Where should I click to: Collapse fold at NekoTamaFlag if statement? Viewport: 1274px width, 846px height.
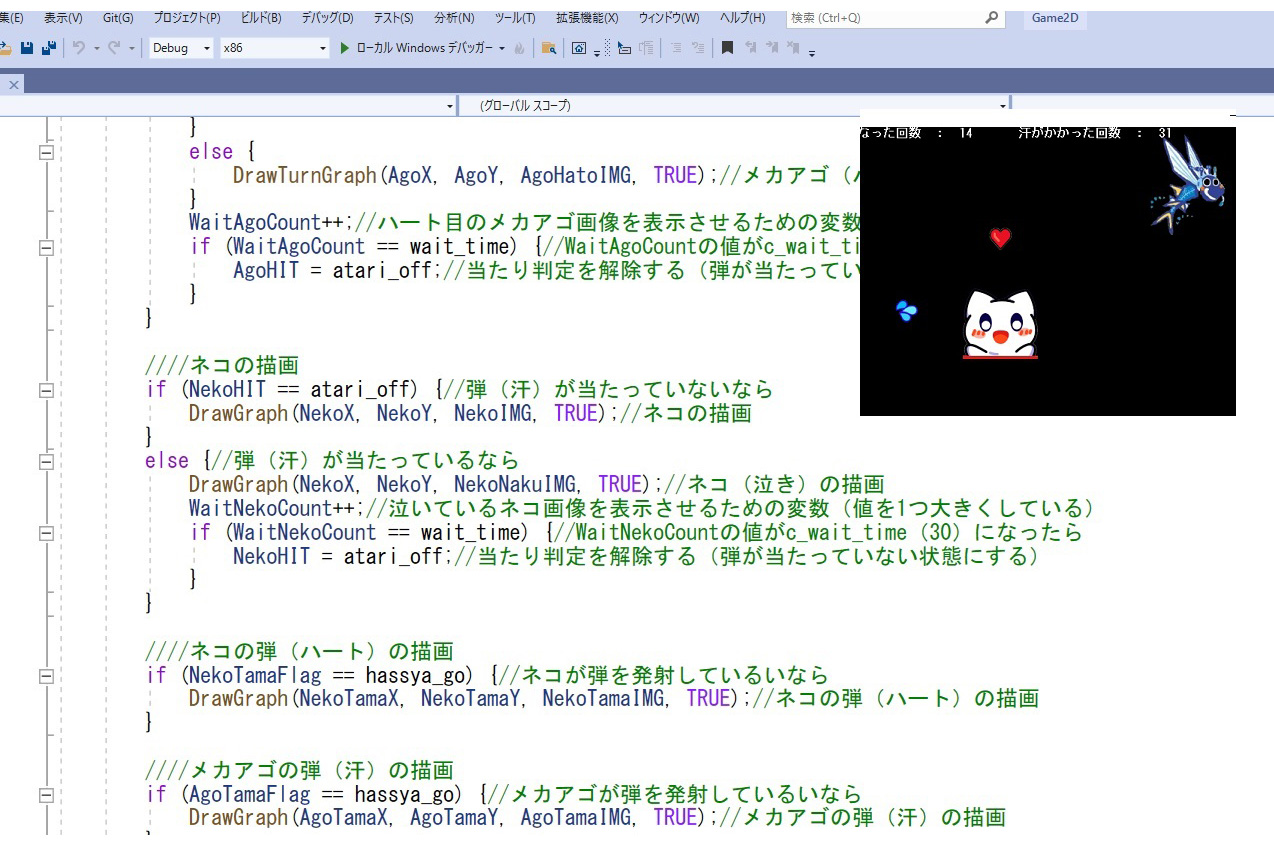coord(46,676)
